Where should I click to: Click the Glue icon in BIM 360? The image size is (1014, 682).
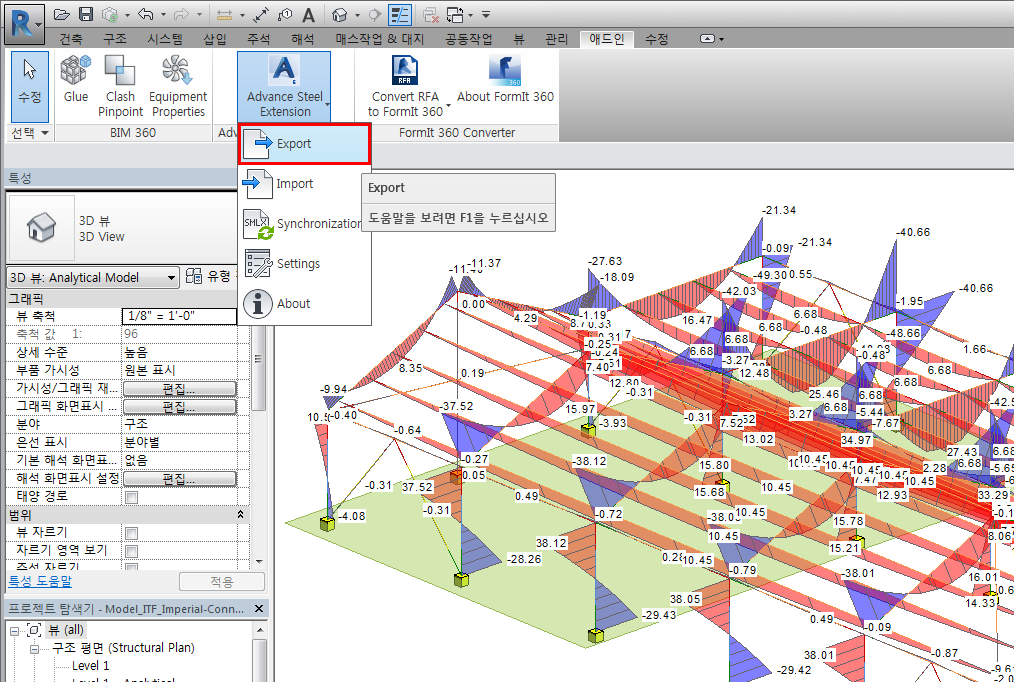tap(76, 80)
